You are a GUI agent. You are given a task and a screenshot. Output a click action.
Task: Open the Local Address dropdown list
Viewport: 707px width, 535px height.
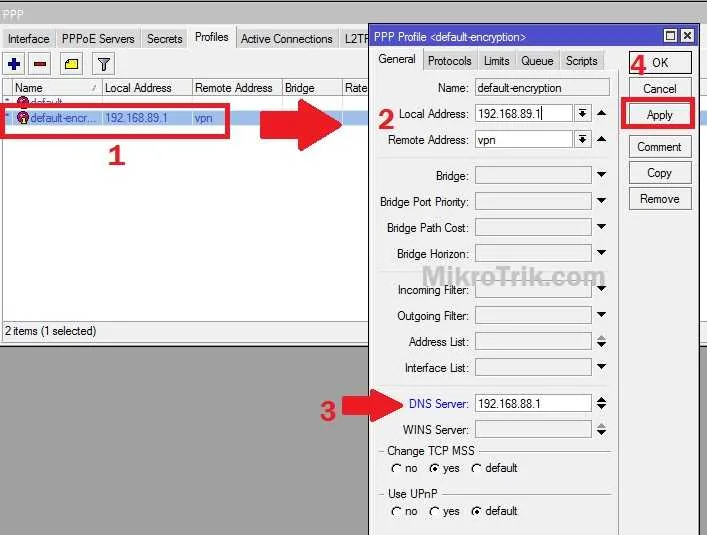pos(582,113)
